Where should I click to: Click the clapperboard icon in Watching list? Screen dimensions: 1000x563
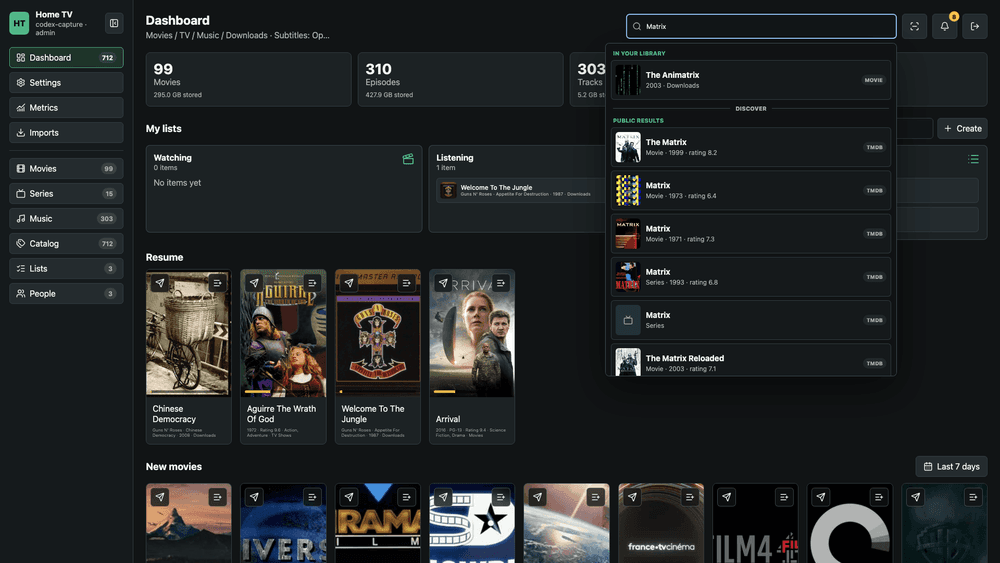pyautogui.click(x=408, y=159)
